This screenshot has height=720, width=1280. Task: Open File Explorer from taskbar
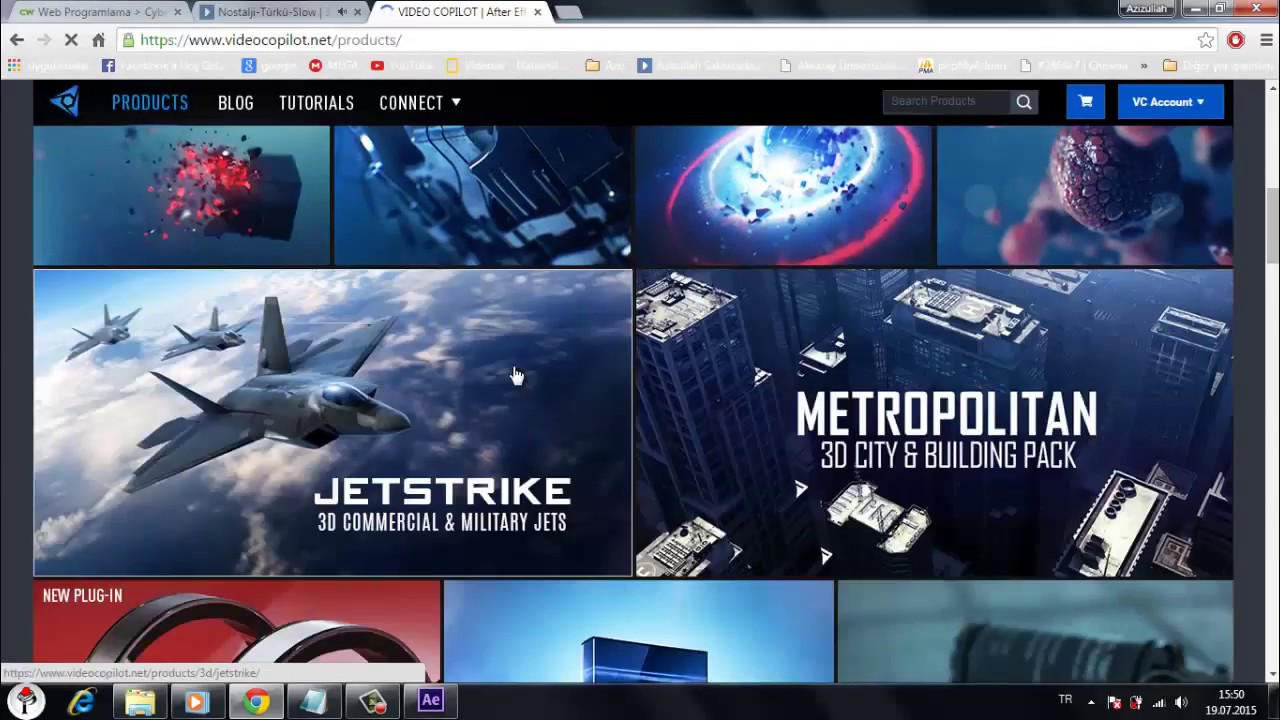tap(140, 701)
